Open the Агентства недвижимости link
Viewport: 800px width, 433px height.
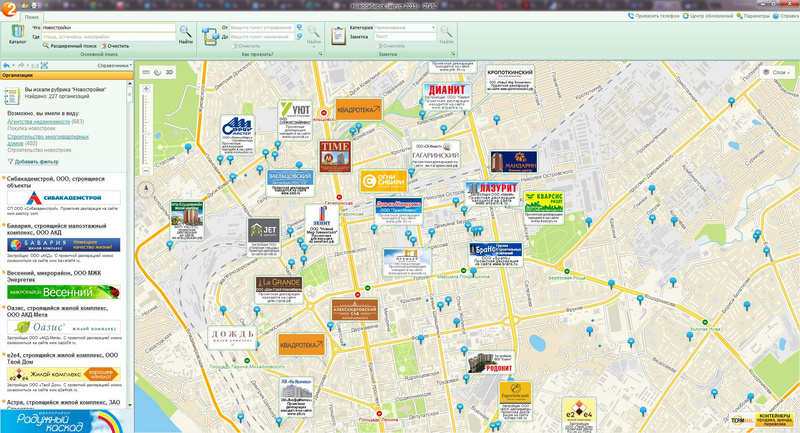click(38, 122)
